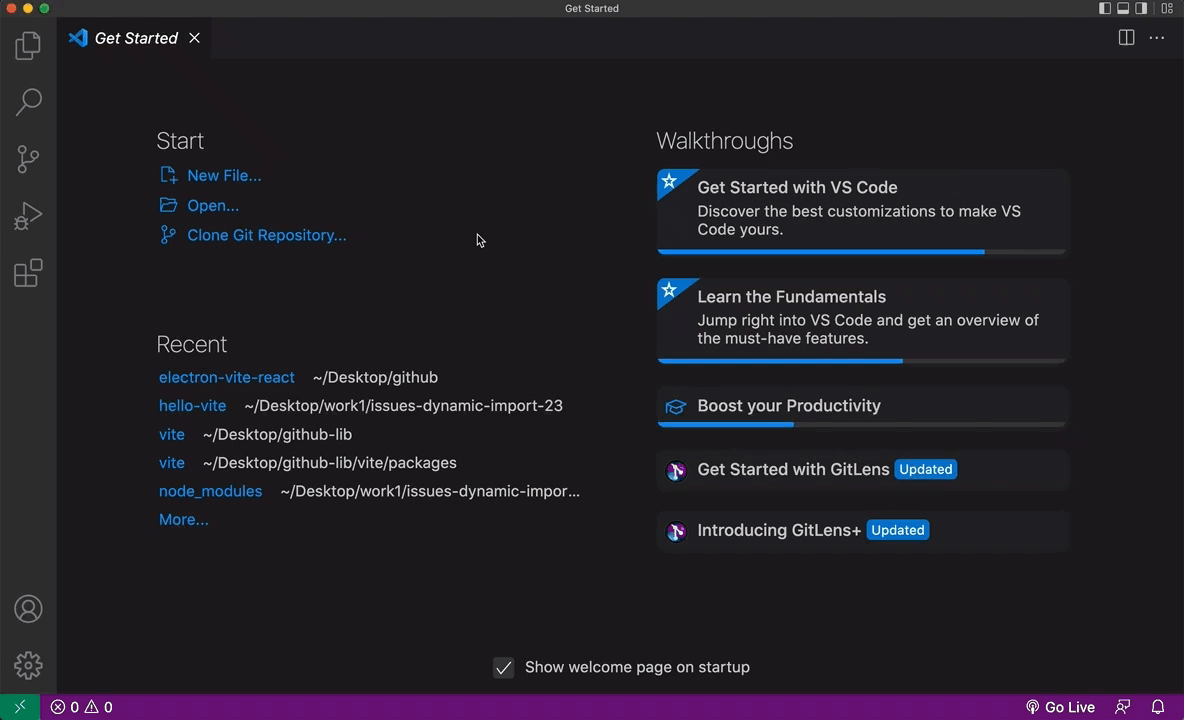
Task: Open the electron-vite-react recent project
Action: (x=227, y=377)
